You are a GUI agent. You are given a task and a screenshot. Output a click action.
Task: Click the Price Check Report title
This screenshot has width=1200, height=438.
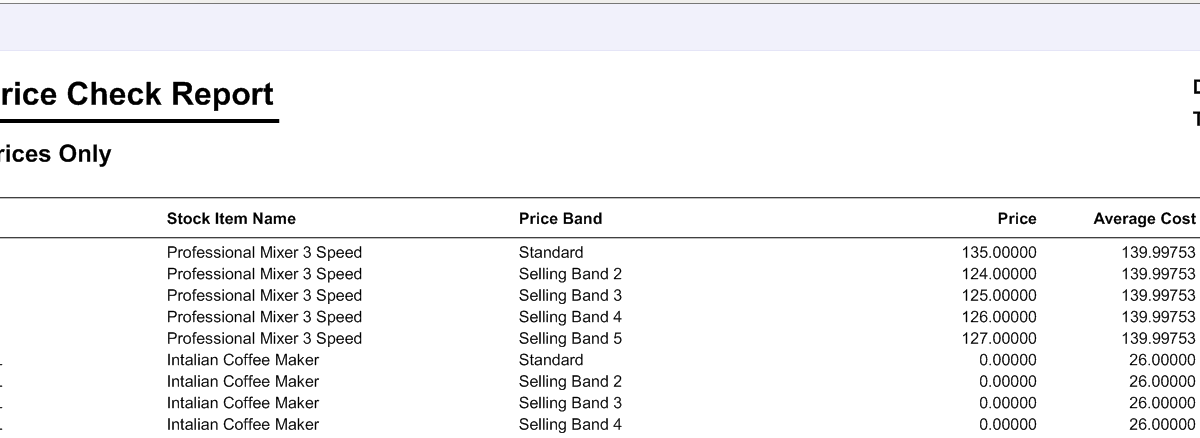point(136,94)
